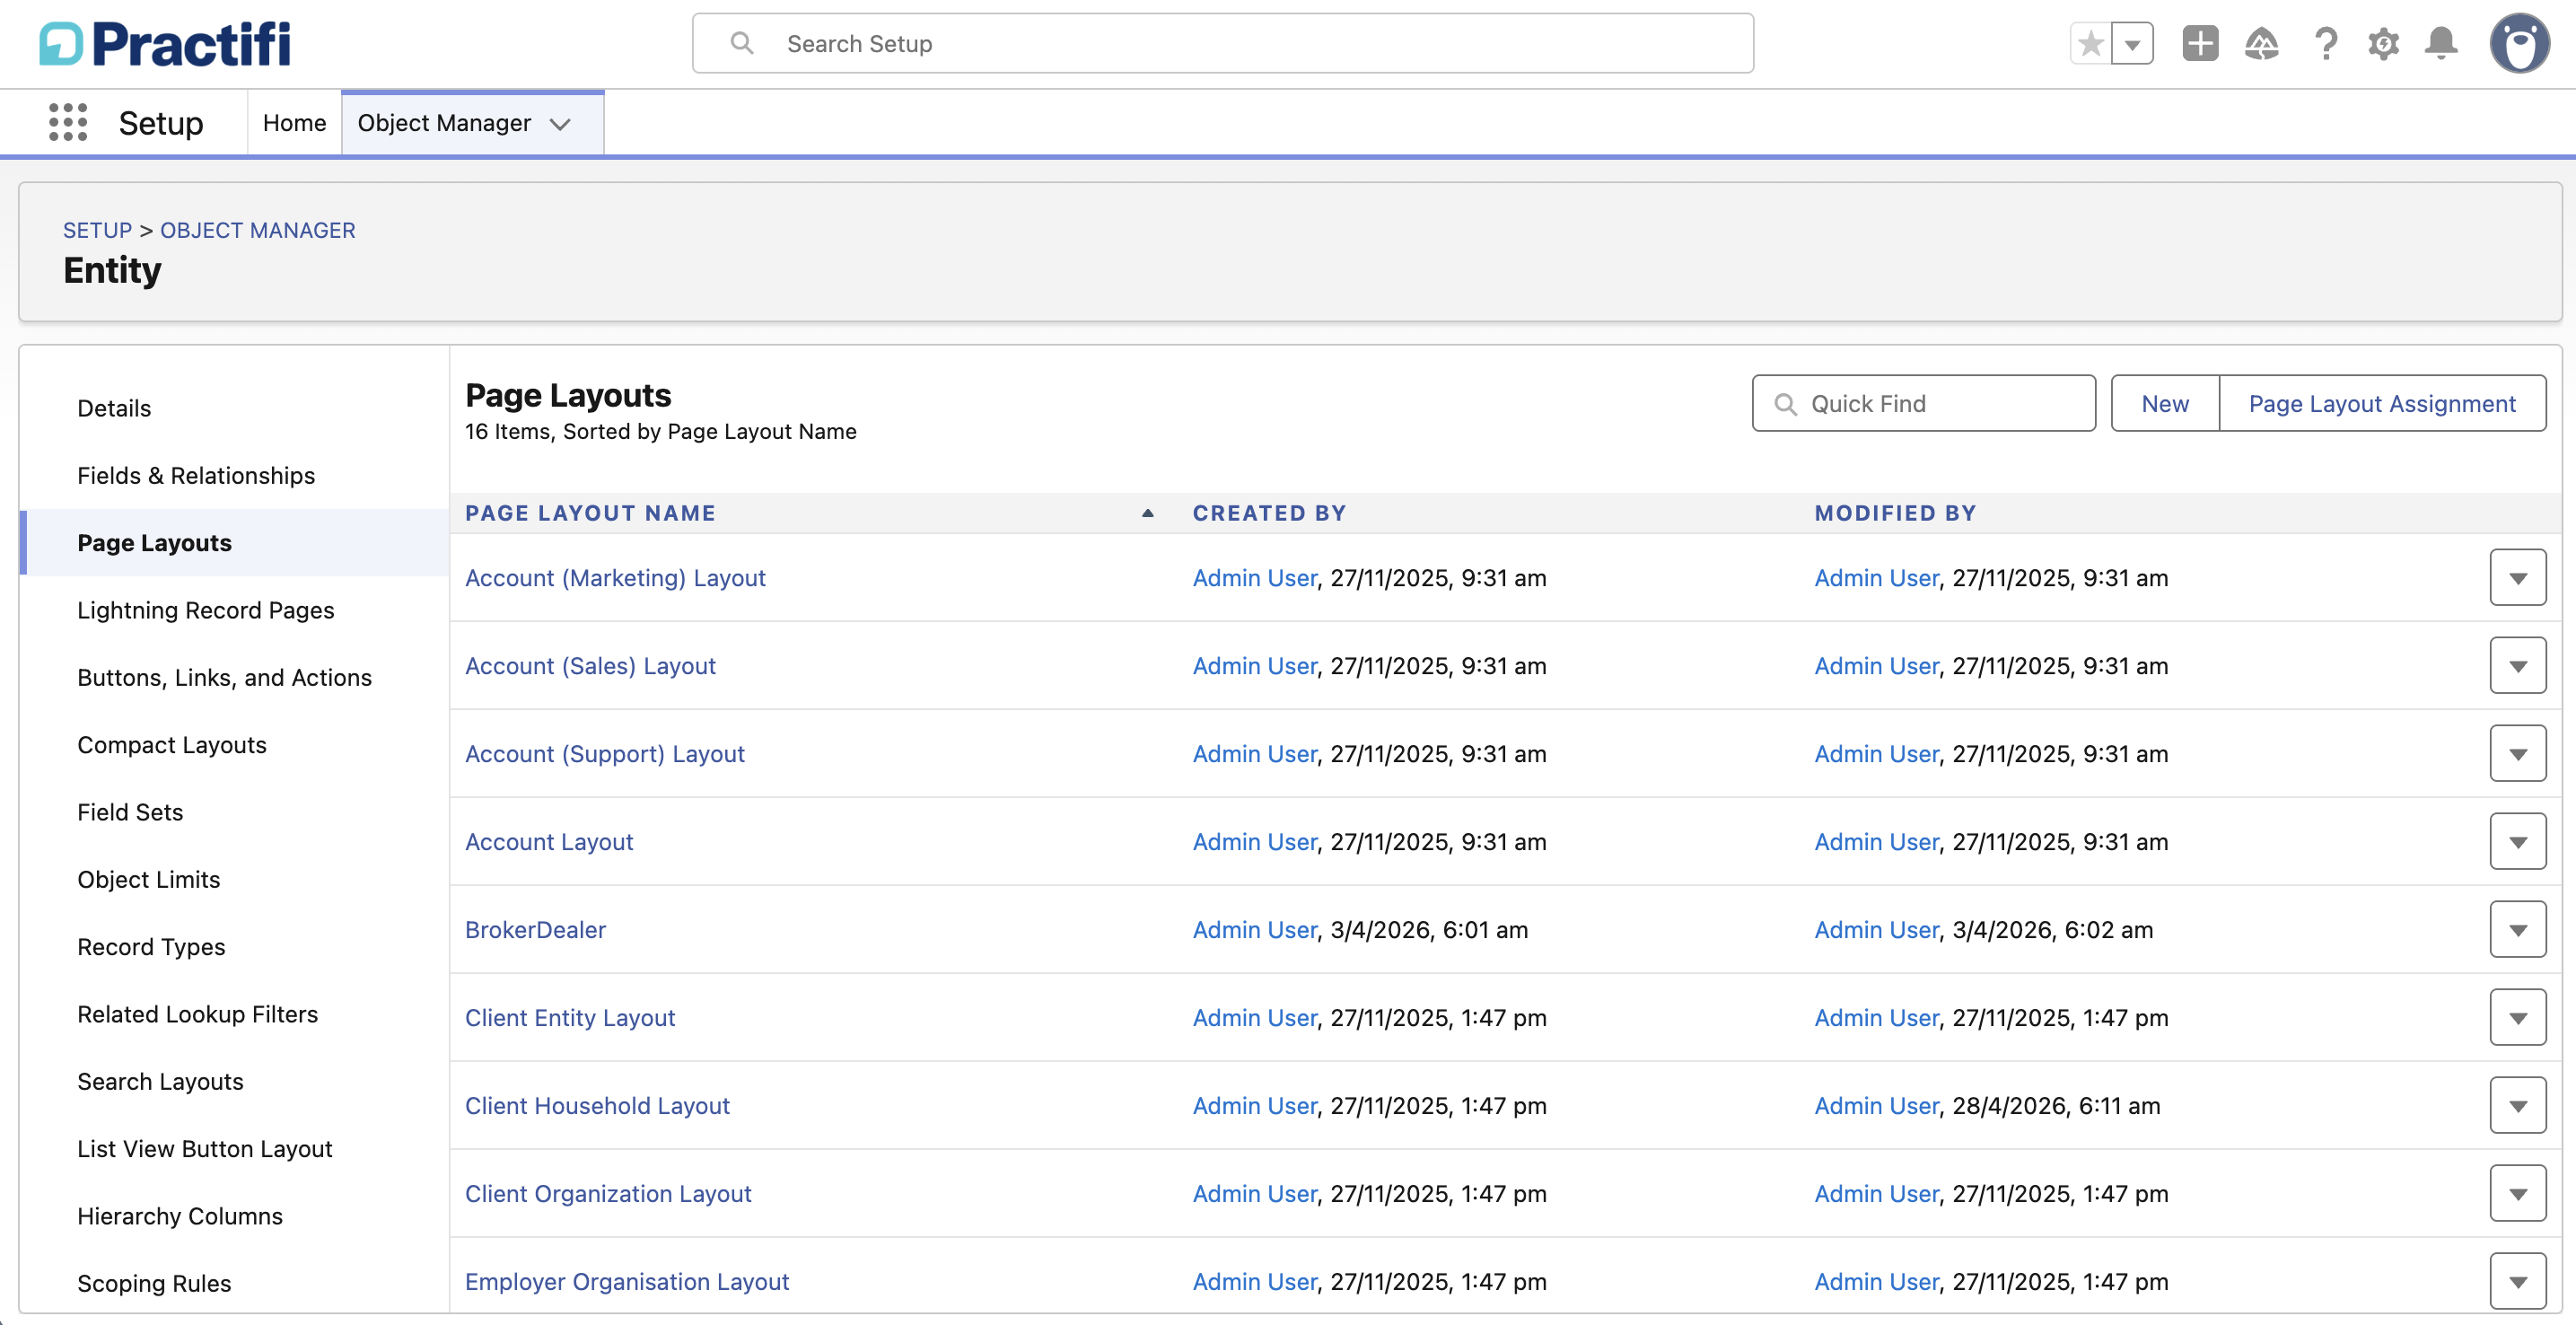Open Client Household Layout
The image size is (2576, 1325).
(x=597, y=1106)
